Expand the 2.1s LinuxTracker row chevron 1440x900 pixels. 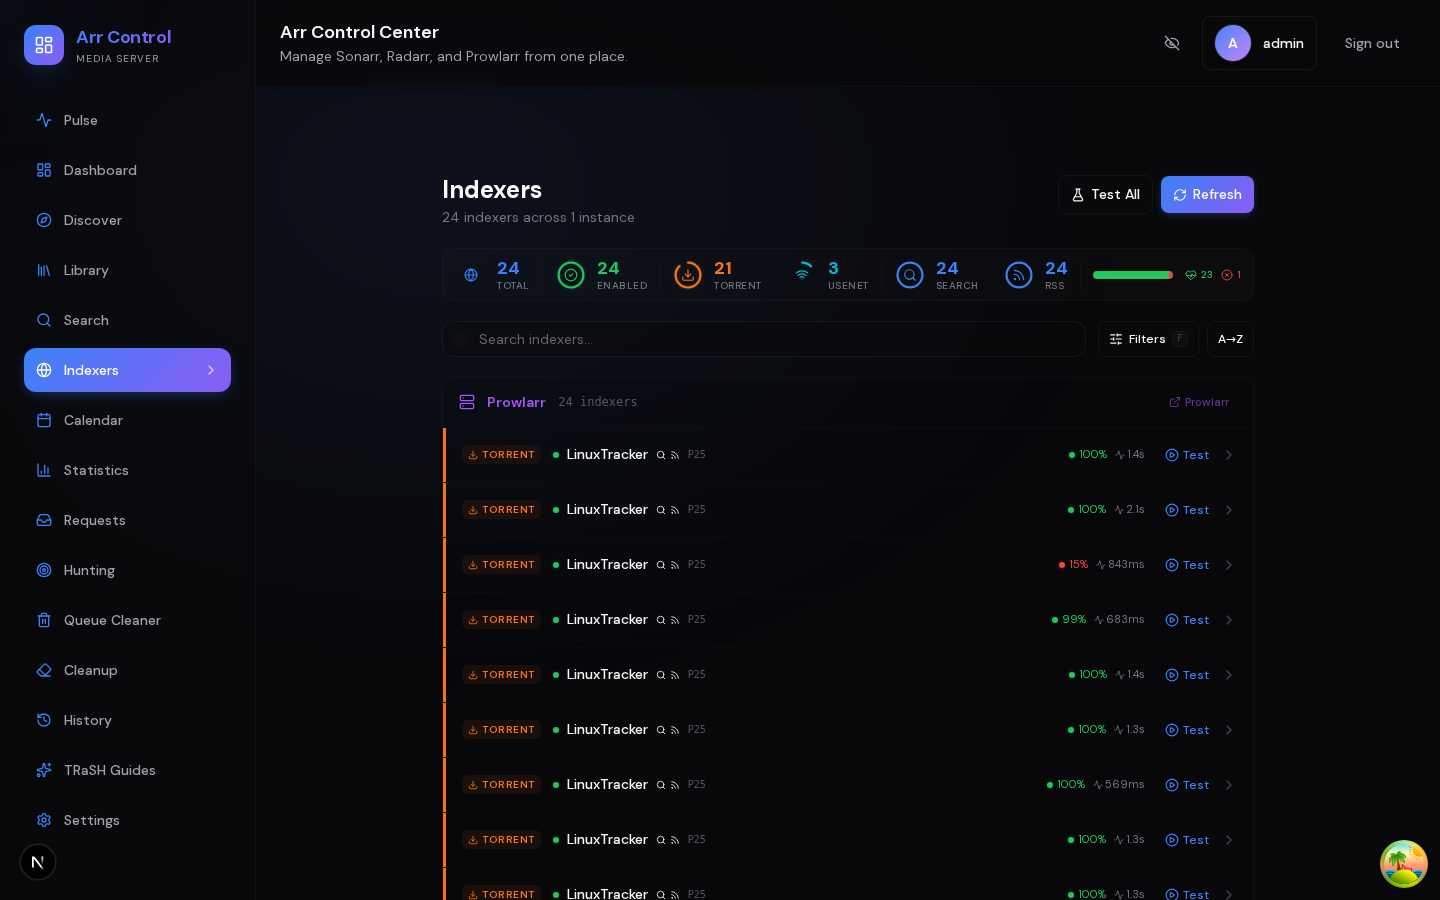(1229, 510)
